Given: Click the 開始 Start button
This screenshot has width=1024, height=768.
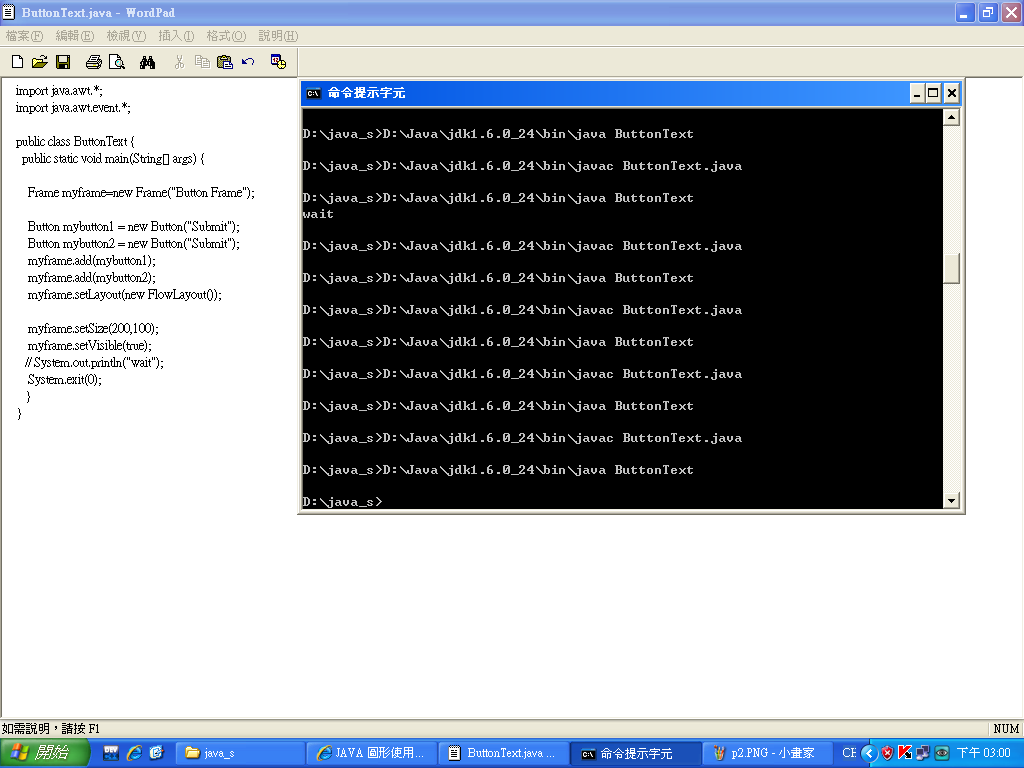Looking at the screenshot, I should 44,753.
